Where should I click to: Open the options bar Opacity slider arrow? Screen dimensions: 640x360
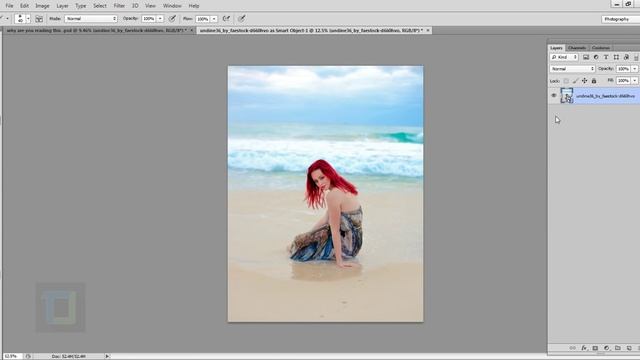coord(160,19)
